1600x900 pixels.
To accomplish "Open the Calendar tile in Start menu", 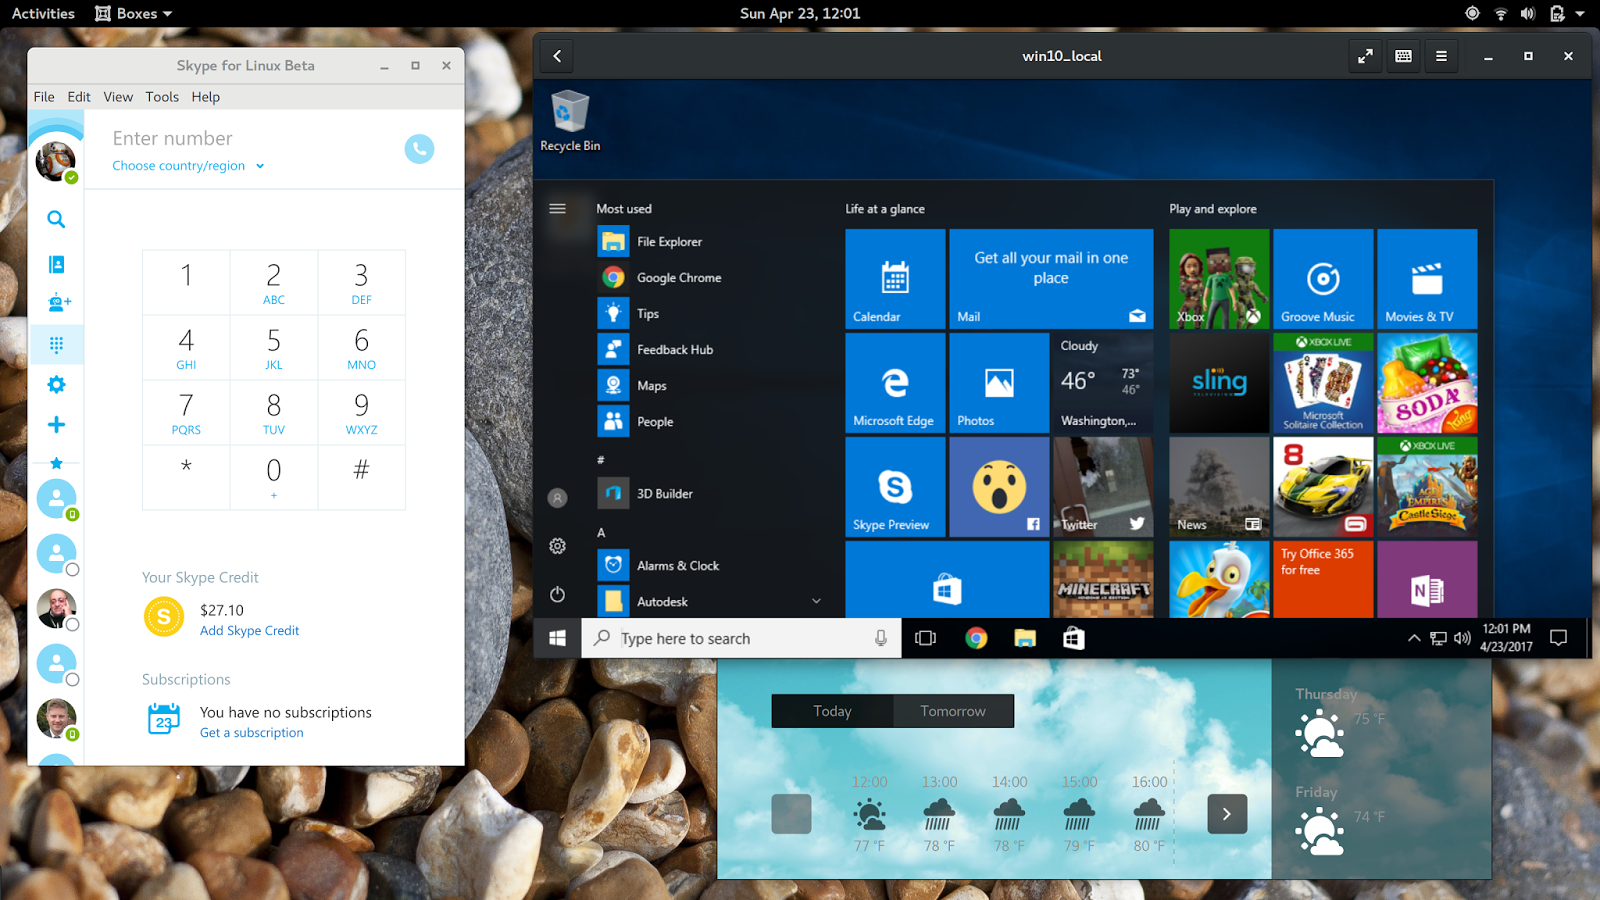I will [x=895, y=279].
